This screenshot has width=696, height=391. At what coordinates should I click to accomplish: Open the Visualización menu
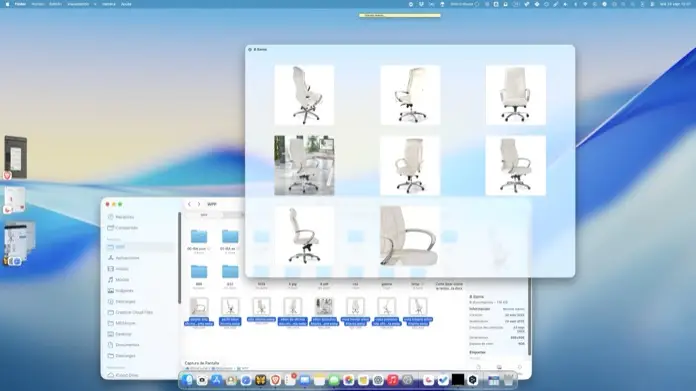[x=78, y=4]
